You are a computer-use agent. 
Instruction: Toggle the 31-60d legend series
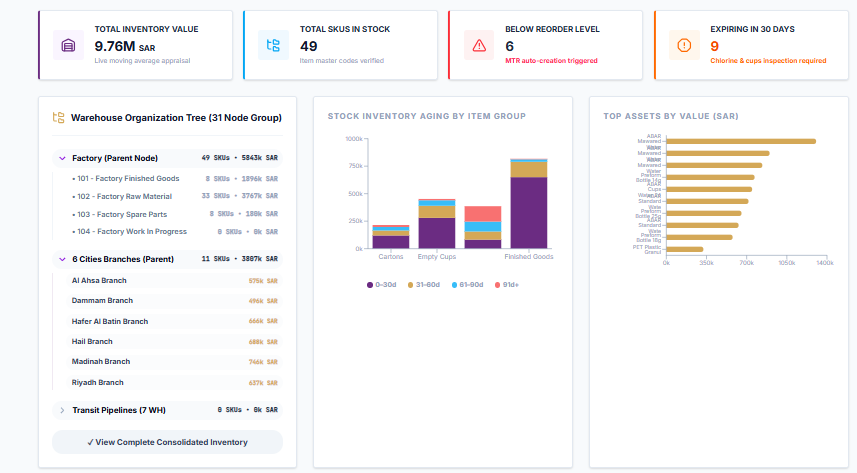[x=424, y=285]
